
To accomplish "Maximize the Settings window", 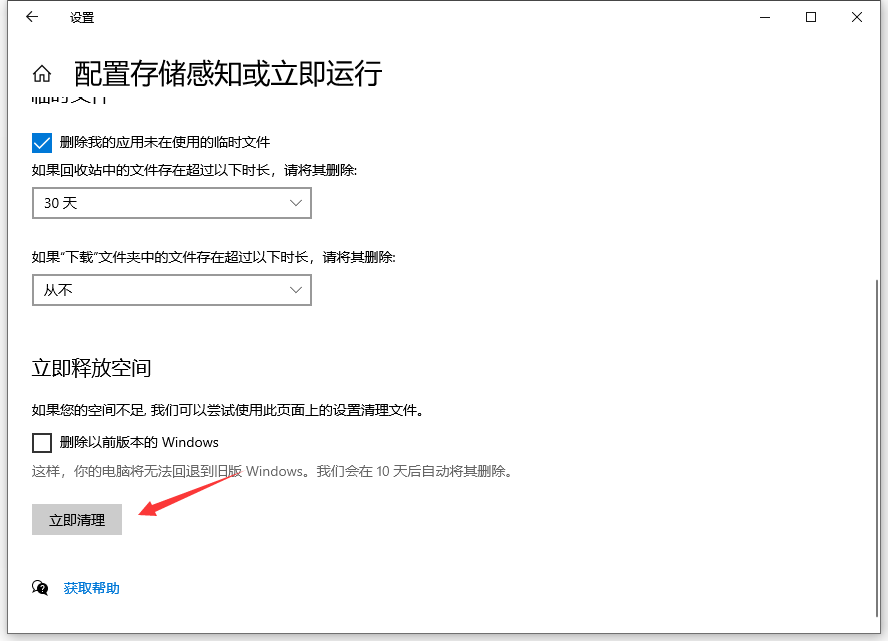I will [x=811, y=17].
